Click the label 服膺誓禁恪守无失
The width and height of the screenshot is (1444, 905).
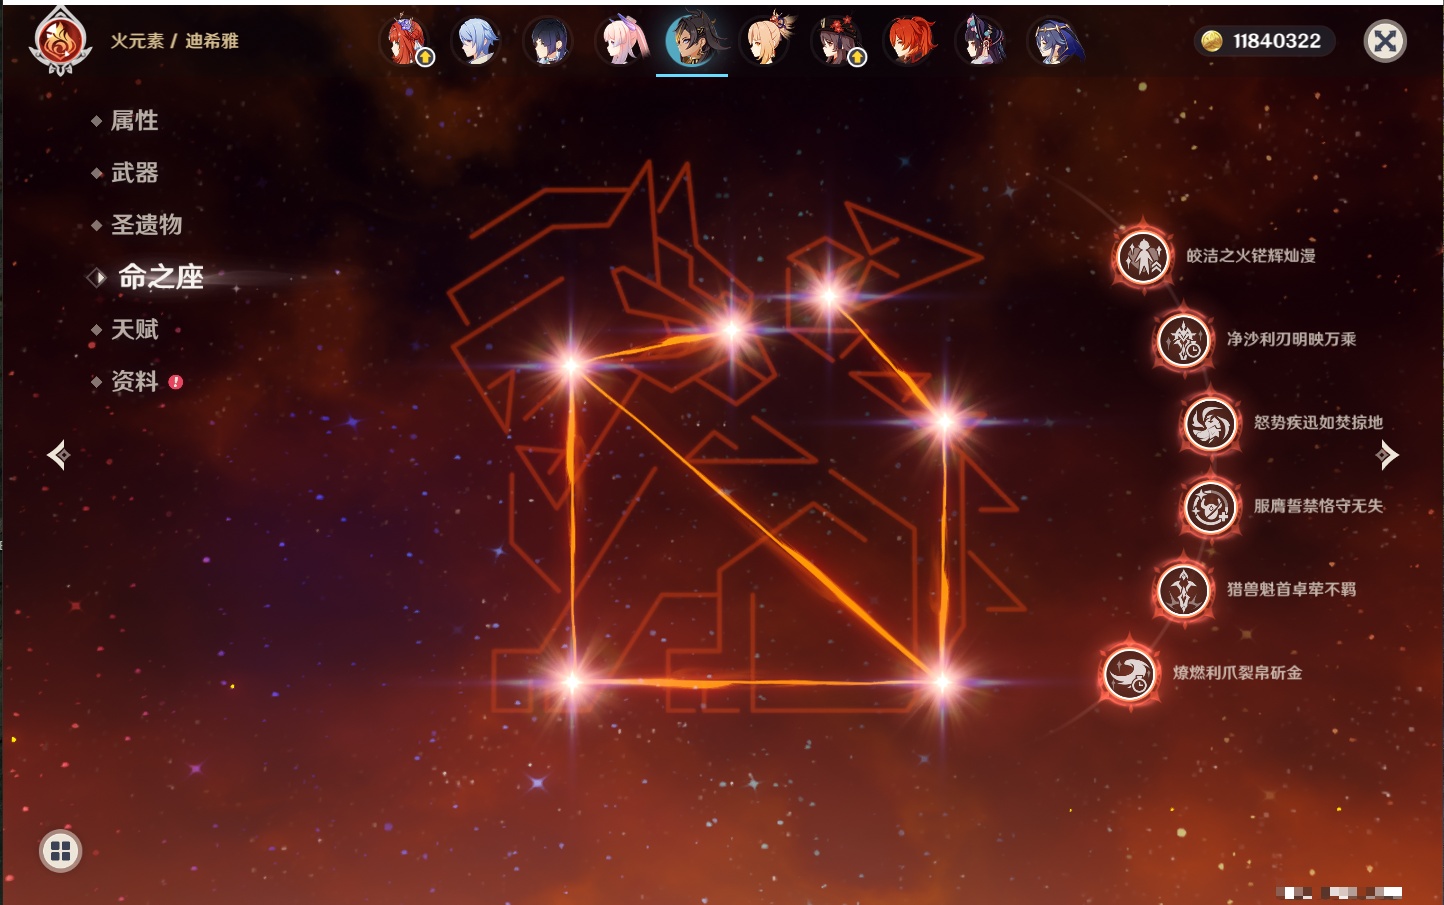pos(1319,506)
